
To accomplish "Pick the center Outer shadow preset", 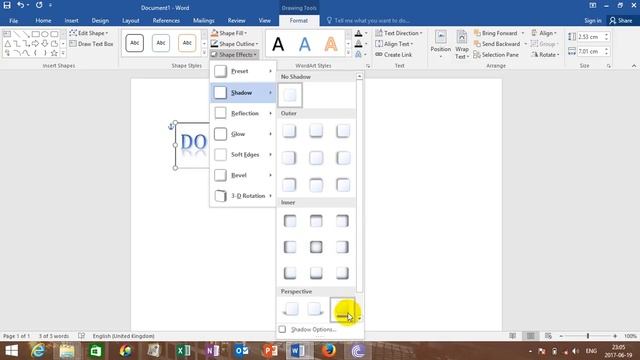I will click(316, 158).
